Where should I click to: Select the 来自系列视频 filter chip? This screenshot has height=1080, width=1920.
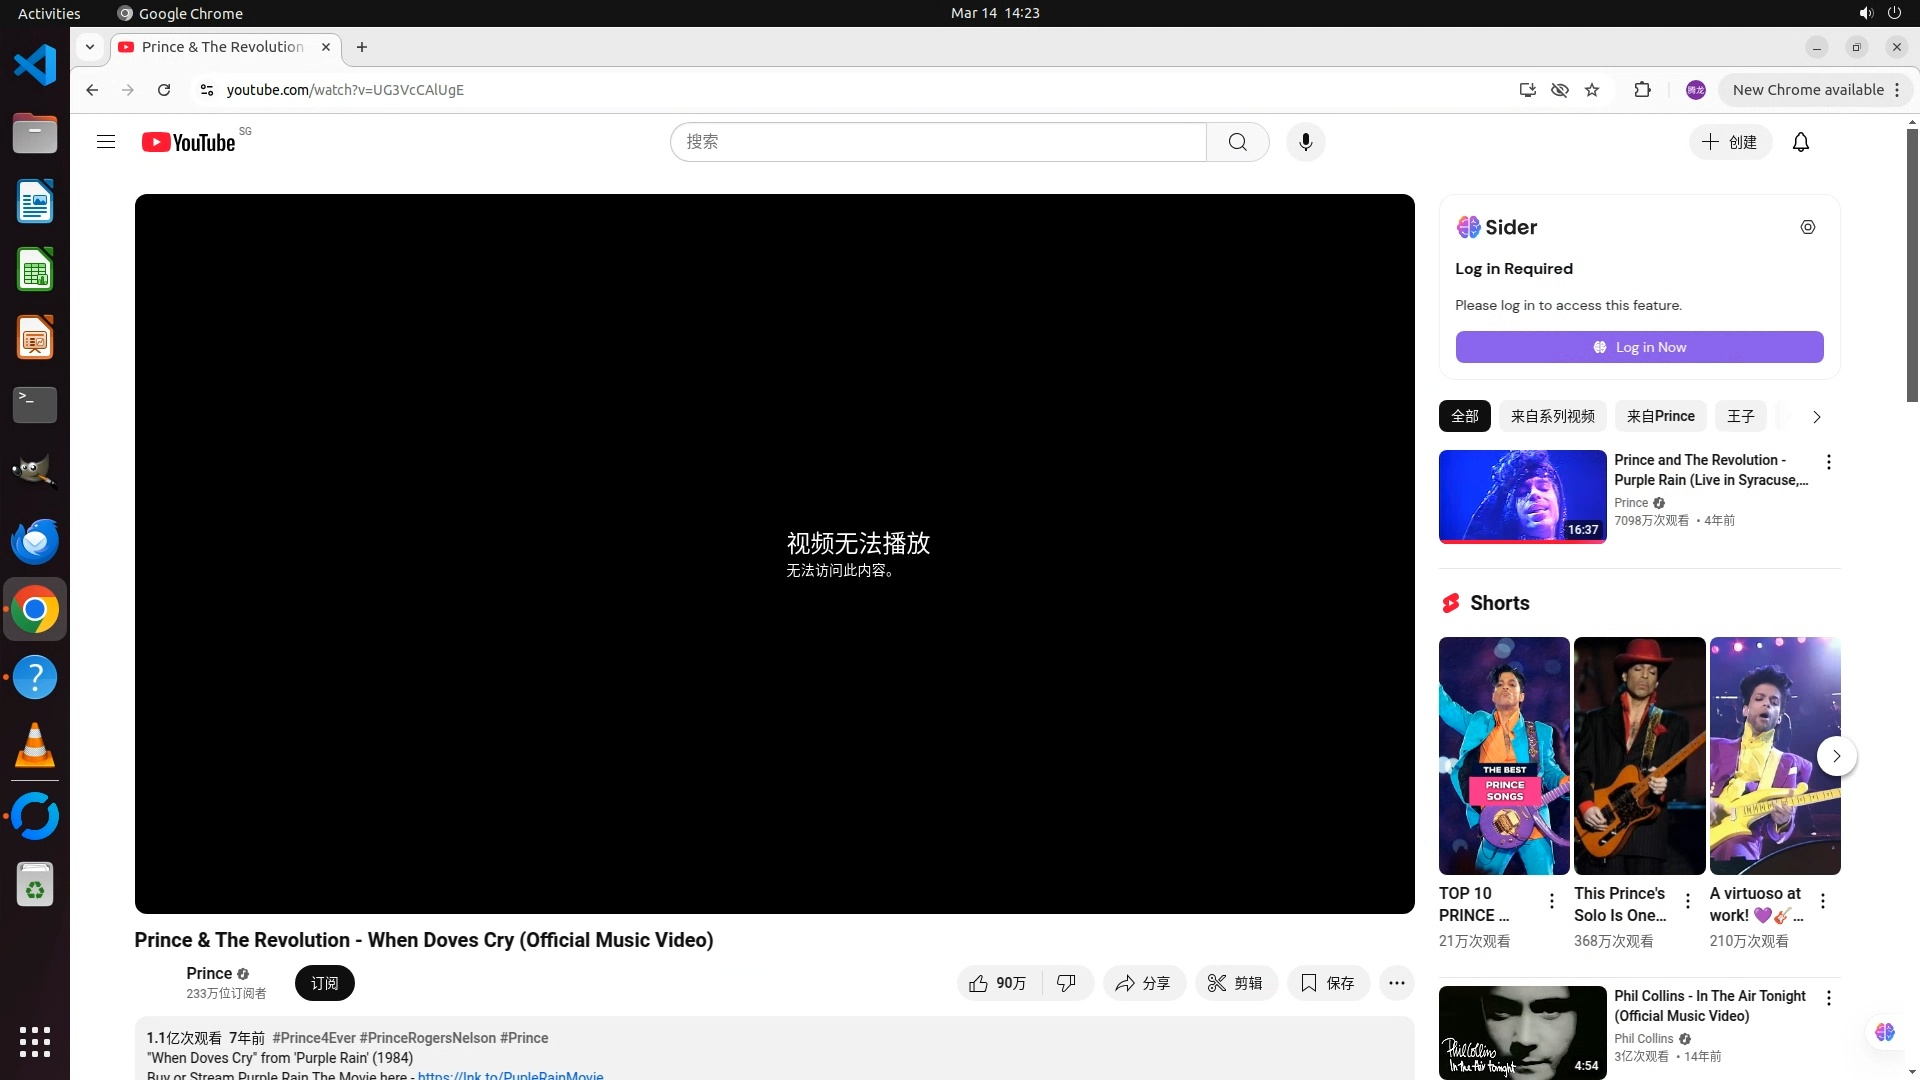(1552, 416)
